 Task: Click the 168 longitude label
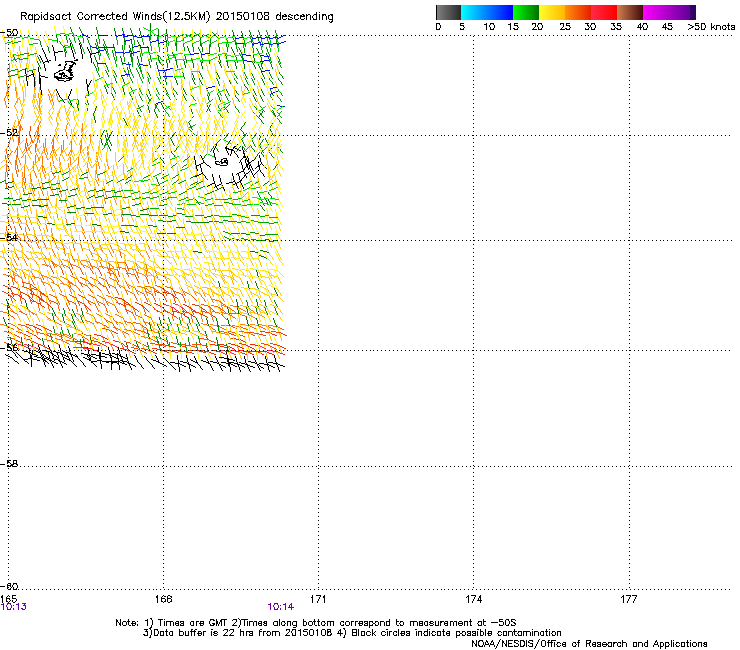click(163, 599)
